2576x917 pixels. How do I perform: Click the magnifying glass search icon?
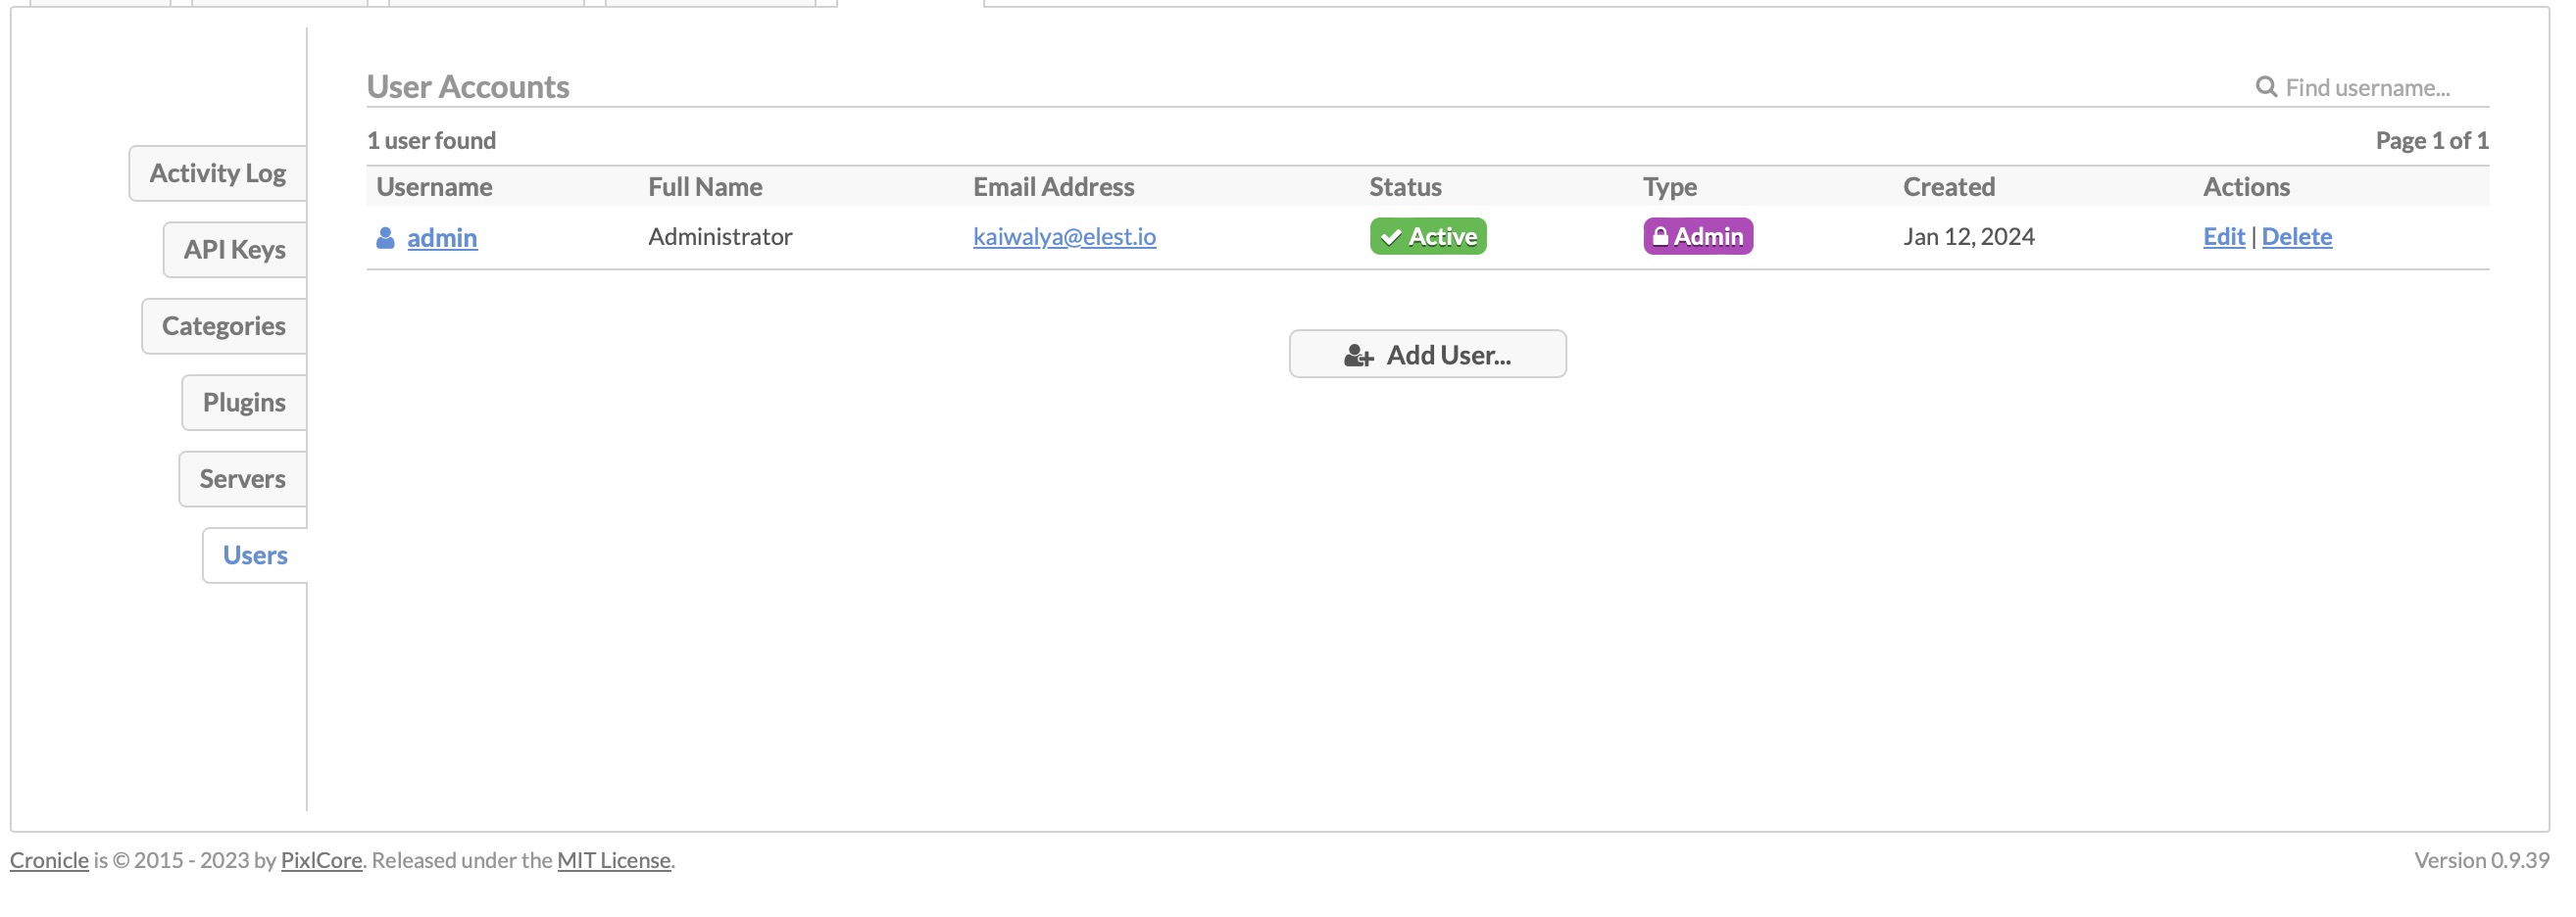click(x=2265, y=87)
